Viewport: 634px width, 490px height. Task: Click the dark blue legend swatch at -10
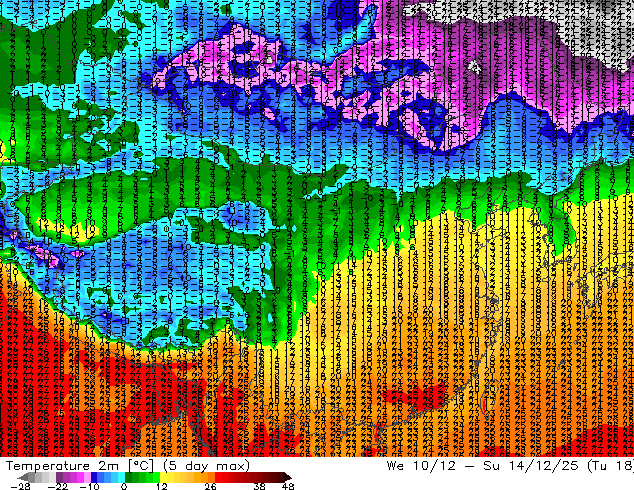click(94, 477)
